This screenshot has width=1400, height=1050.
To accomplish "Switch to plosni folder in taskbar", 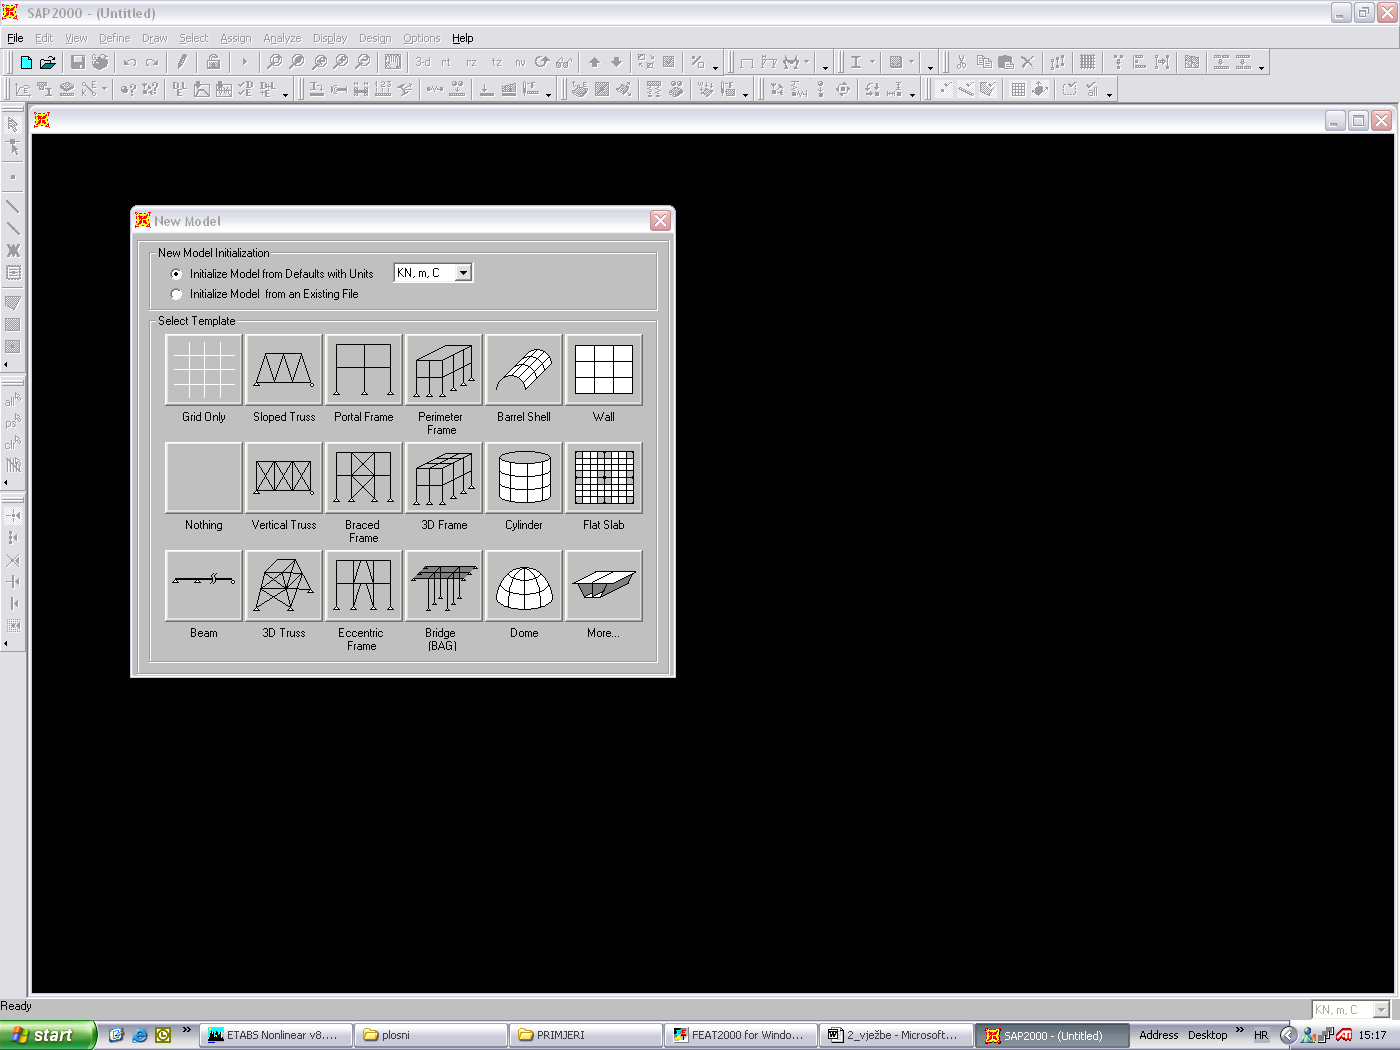I will tap(431, 1035).
